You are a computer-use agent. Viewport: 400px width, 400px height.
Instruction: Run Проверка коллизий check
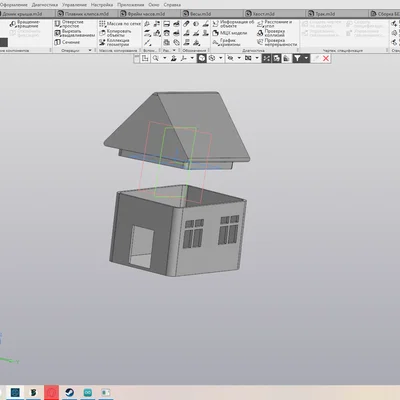click(x=271, y=33)
